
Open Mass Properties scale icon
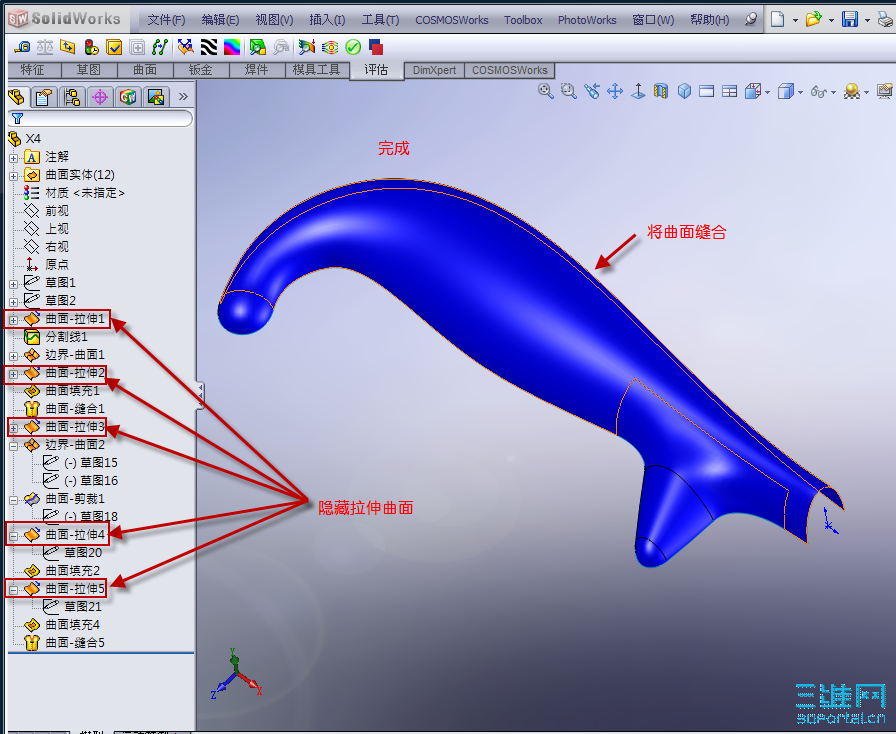(45, 47)
